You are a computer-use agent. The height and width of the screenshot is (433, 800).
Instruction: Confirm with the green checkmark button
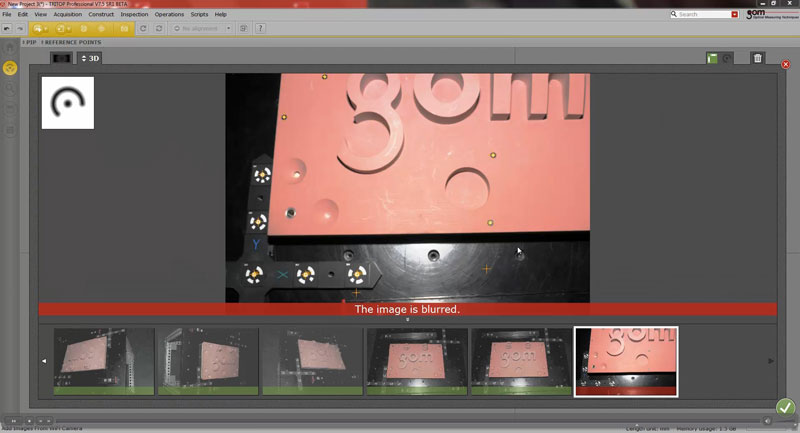(785, 407)
